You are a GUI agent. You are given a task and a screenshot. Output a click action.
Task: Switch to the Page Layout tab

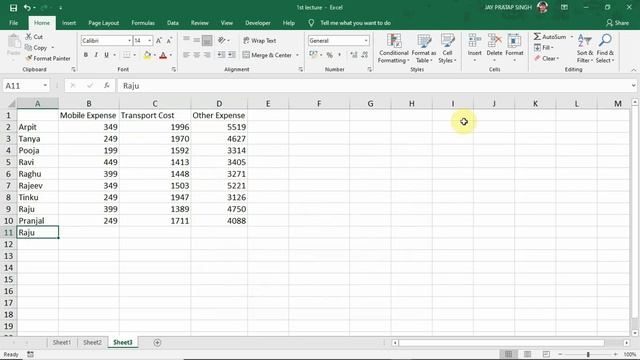pyautogui.click(x=104, y=23)
